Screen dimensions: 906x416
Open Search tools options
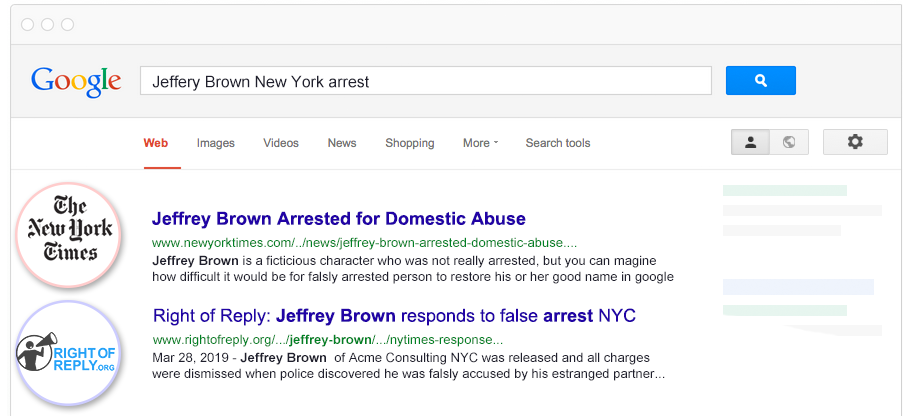558,143
